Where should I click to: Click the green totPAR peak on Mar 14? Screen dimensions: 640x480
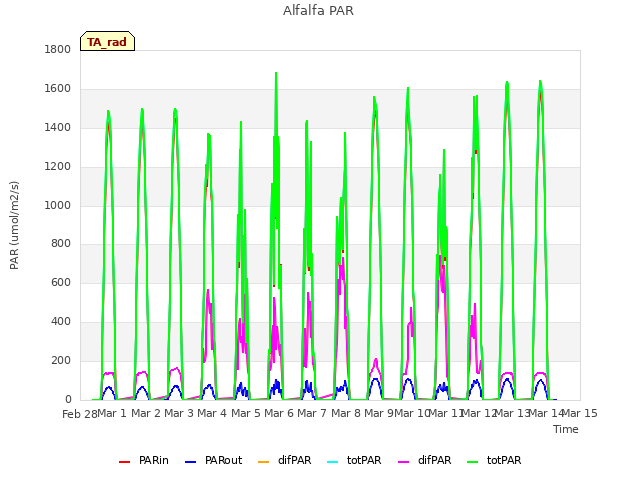(540, 81)
